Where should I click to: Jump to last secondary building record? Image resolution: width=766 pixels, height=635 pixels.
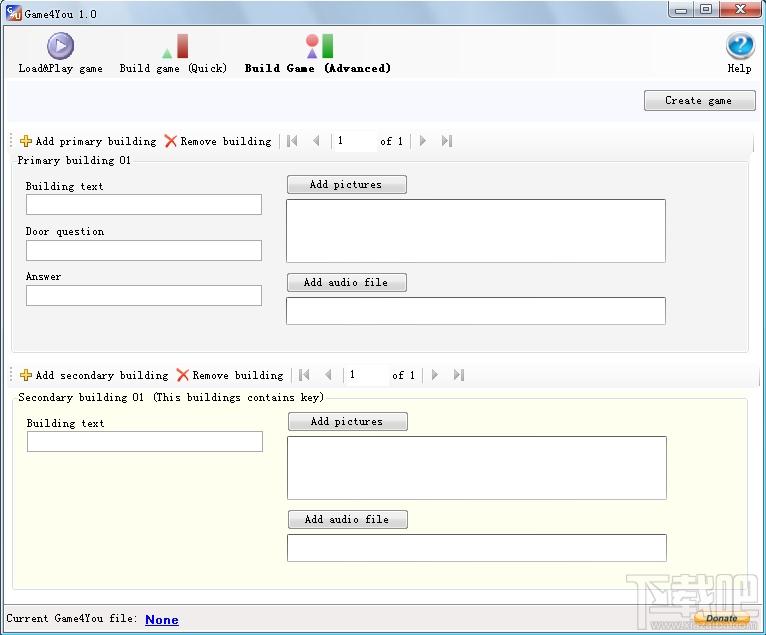[x=458, y=375]
